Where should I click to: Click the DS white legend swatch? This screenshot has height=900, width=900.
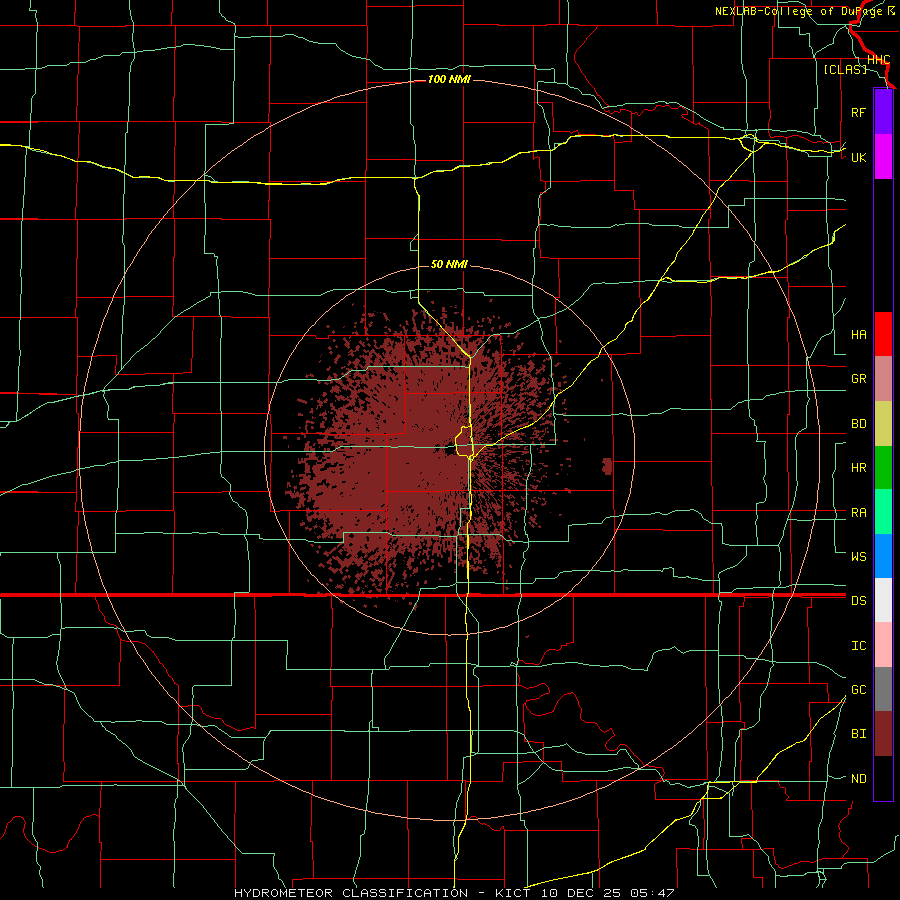[x=883, y=600]
